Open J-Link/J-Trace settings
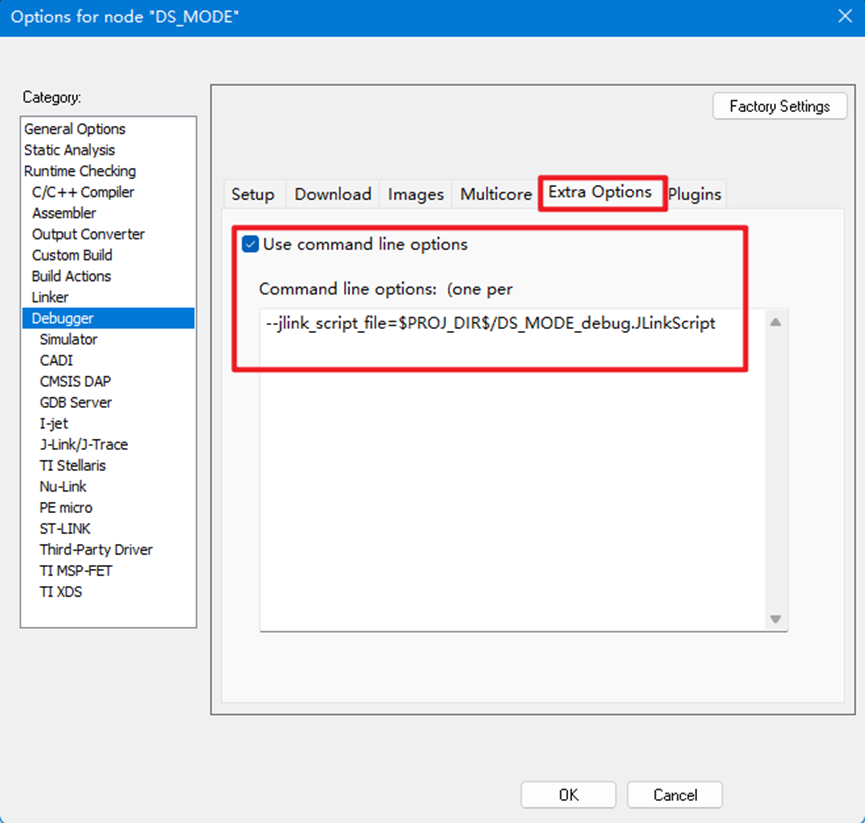 pos(84,444)
